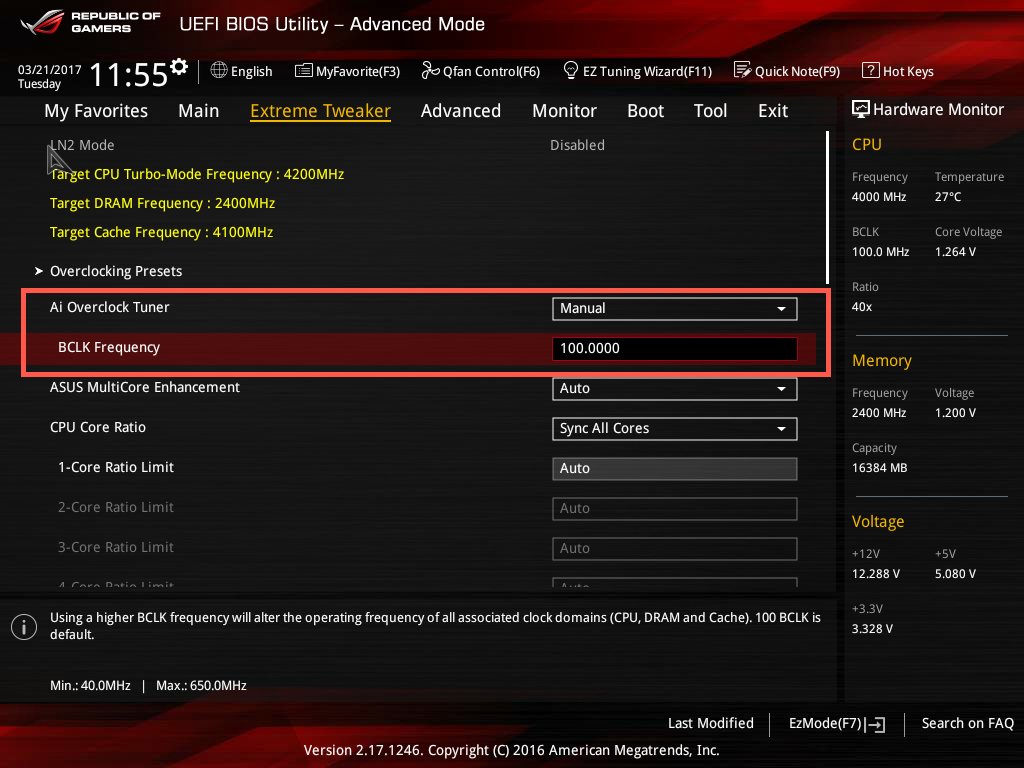Open the Monitor tab
Screen dimensions: 1024x768
pos(564,111)
